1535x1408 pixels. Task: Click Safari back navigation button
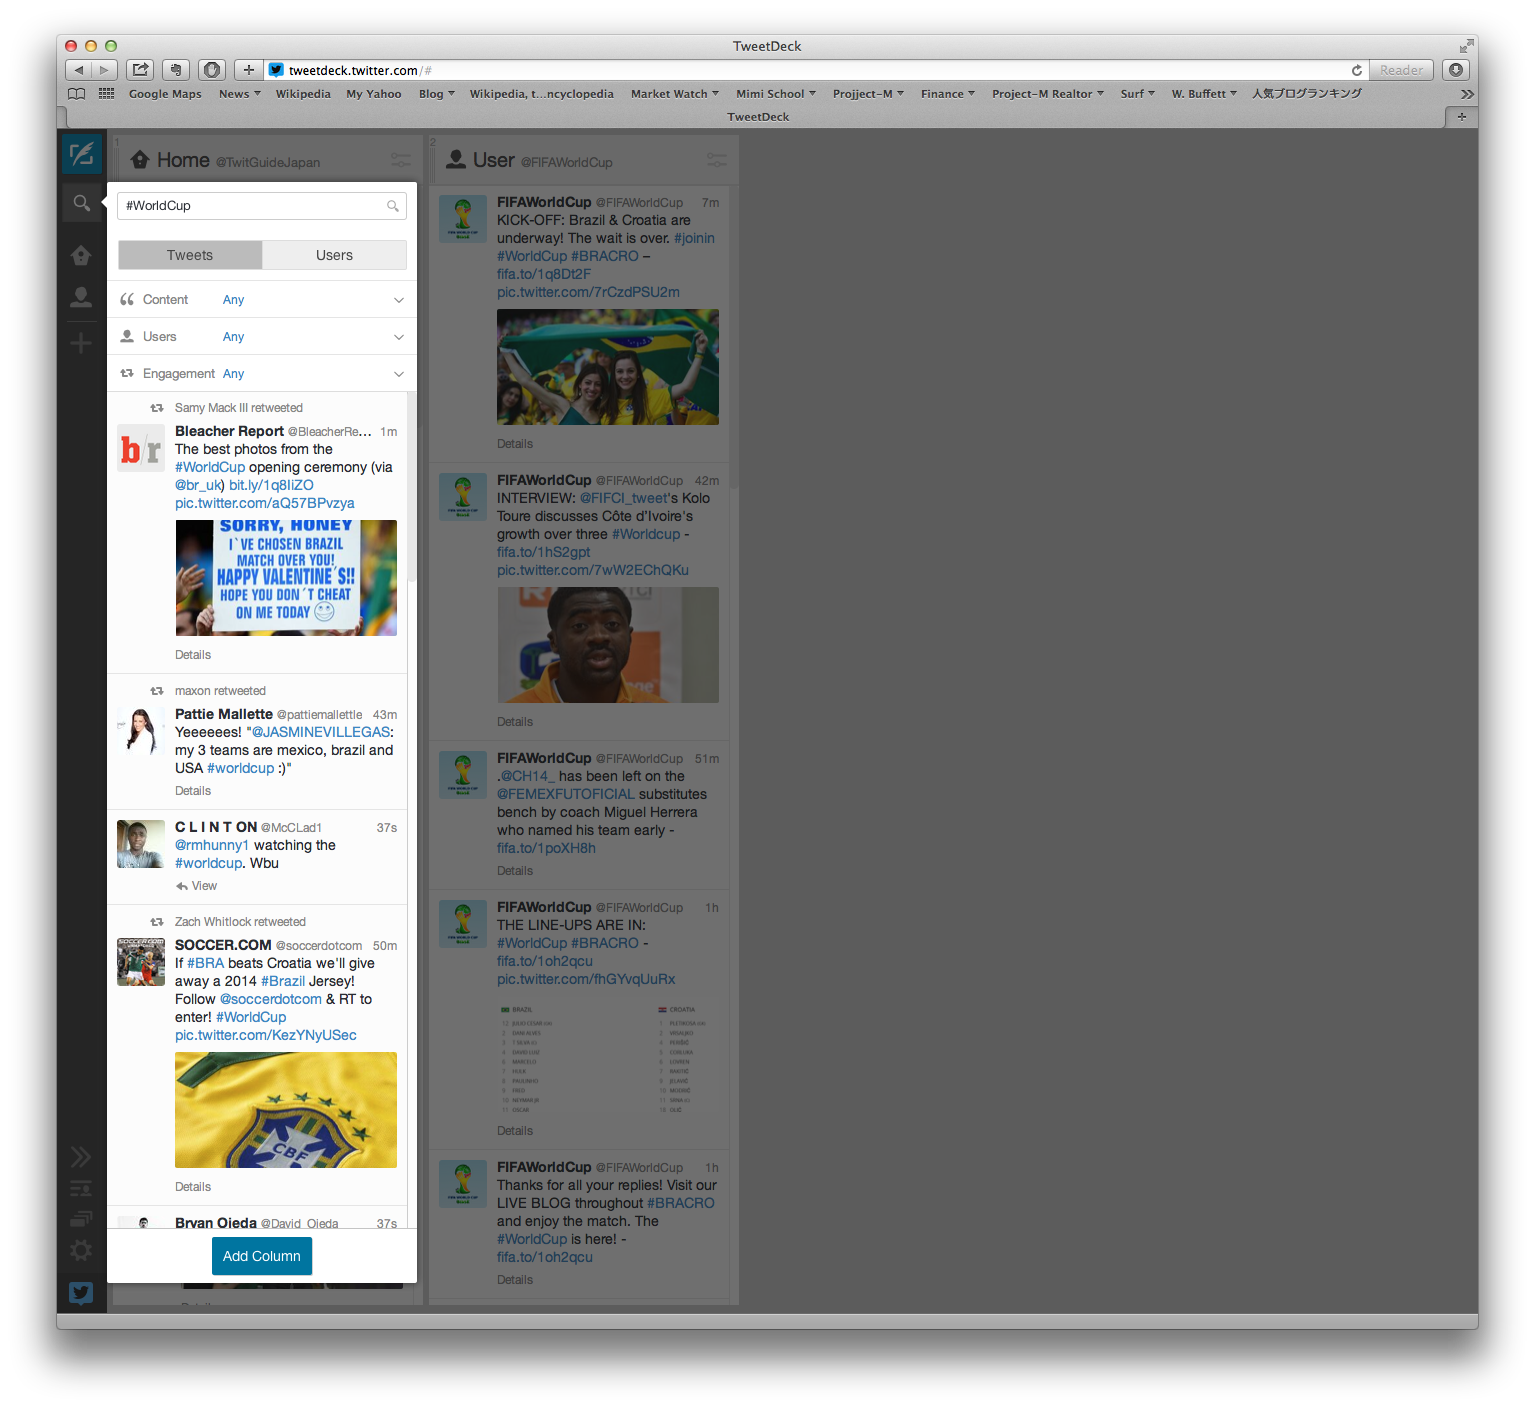(78, 70)
